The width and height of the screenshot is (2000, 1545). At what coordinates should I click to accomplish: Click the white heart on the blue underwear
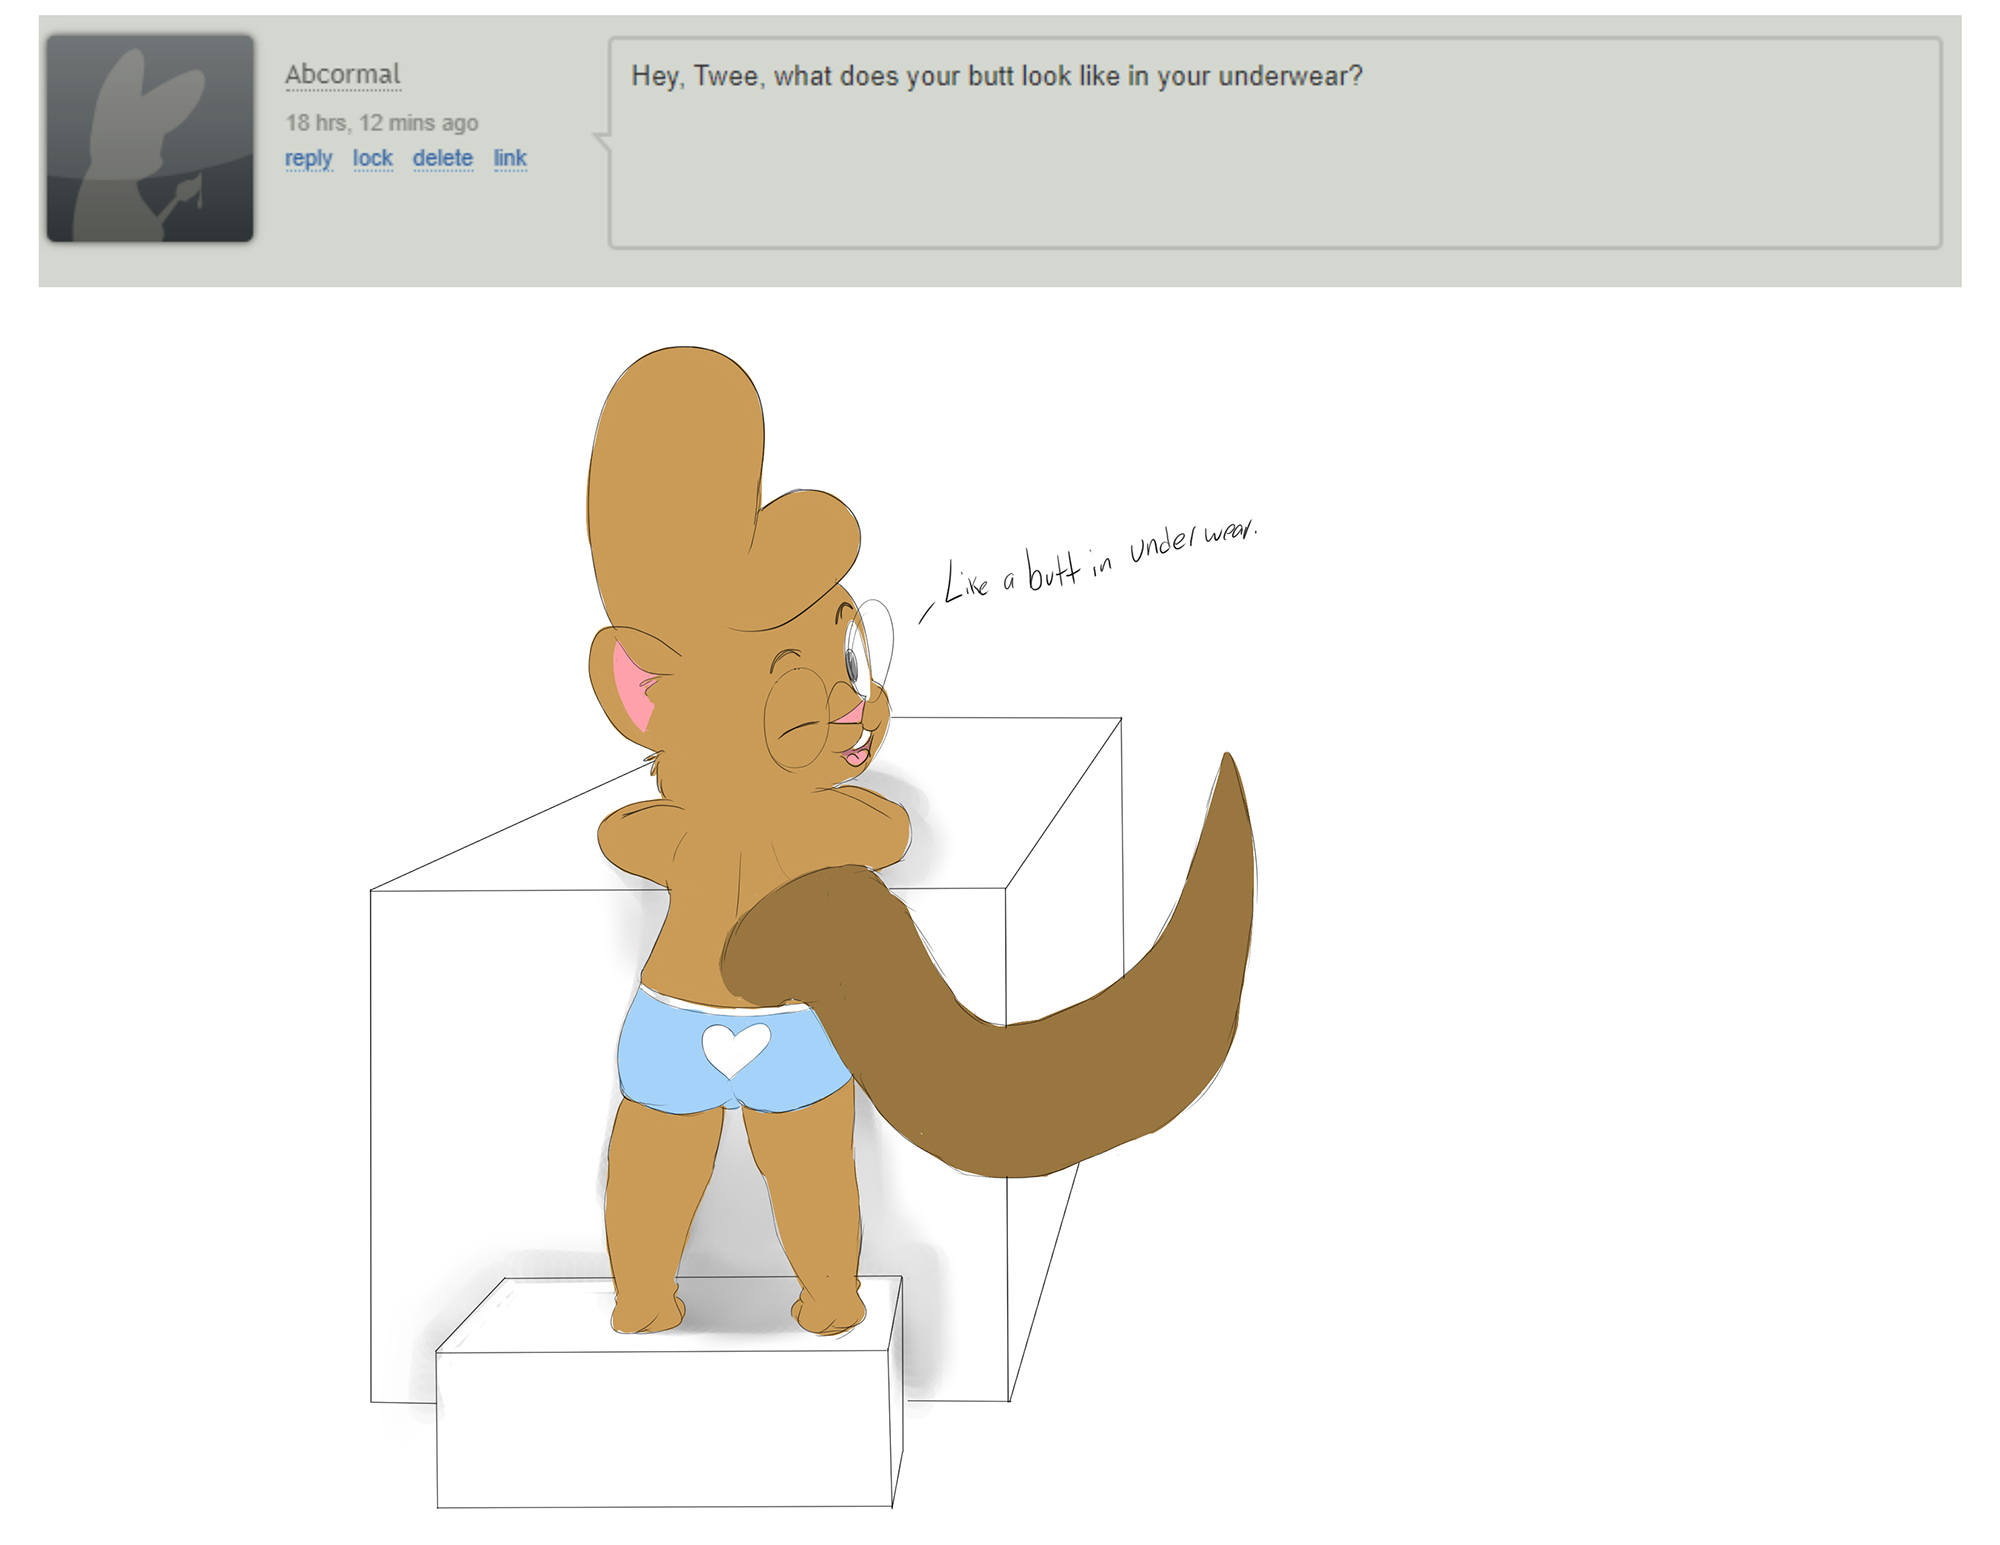point(735,1047)
